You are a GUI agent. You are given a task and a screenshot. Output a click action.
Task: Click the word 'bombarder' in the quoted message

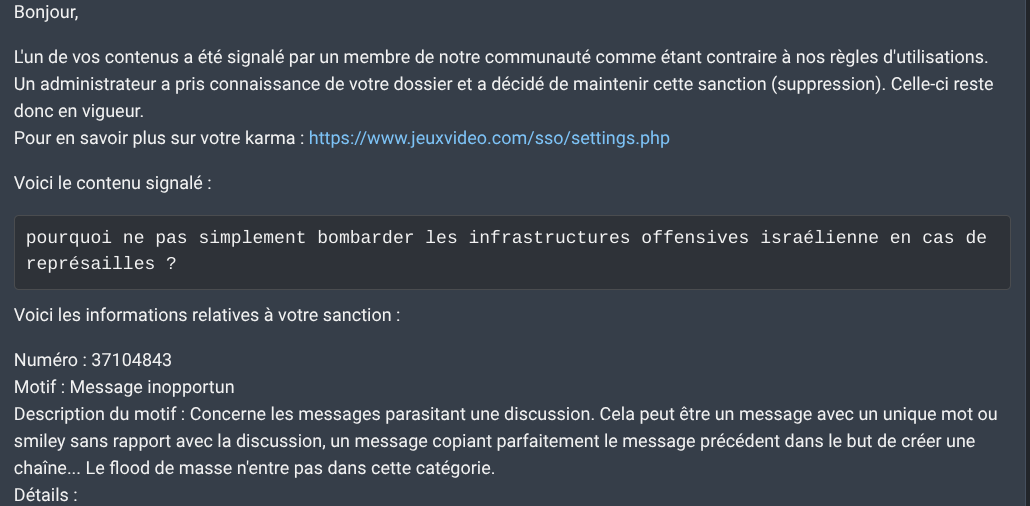366,238
